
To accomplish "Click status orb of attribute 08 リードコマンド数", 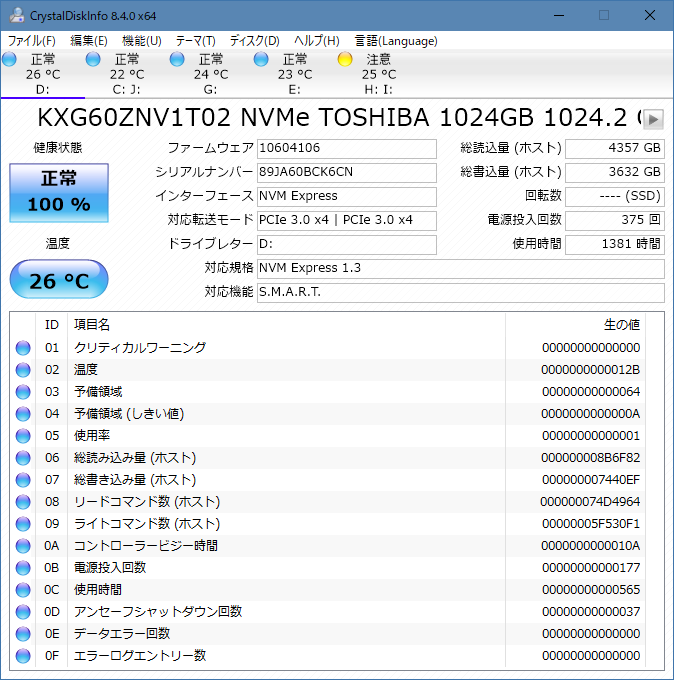I will [x=23, y=502].
